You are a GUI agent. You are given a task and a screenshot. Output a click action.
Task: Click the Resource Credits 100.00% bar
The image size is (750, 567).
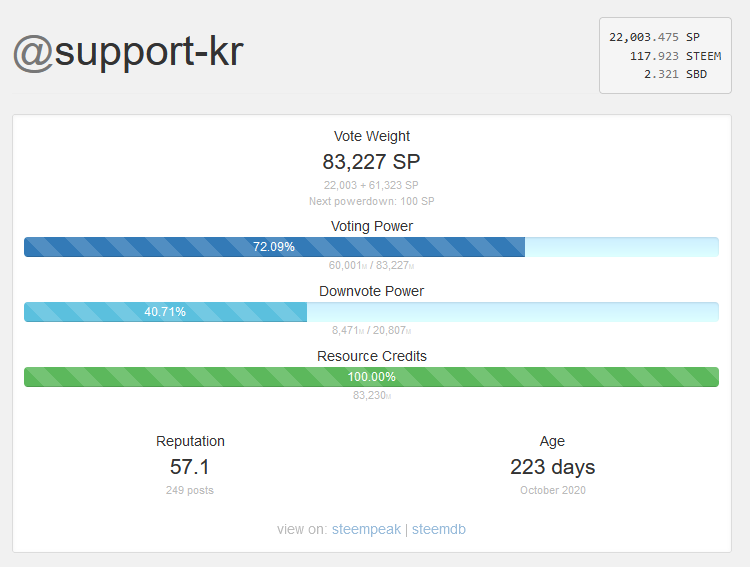(x=371, y=377)
